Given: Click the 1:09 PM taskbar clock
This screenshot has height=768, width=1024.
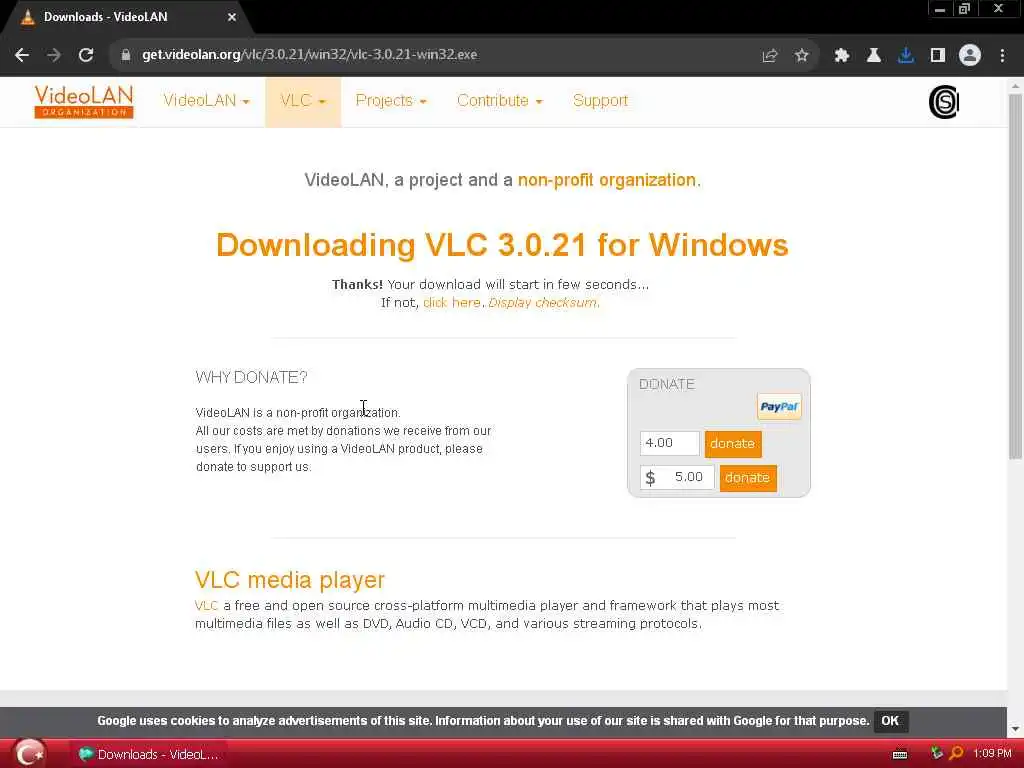Looking at the screenshot, I should 992,754.
